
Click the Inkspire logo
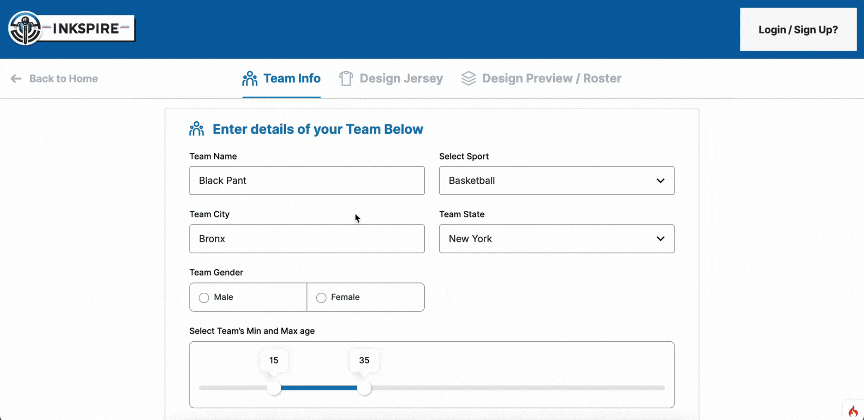(70, 29)
